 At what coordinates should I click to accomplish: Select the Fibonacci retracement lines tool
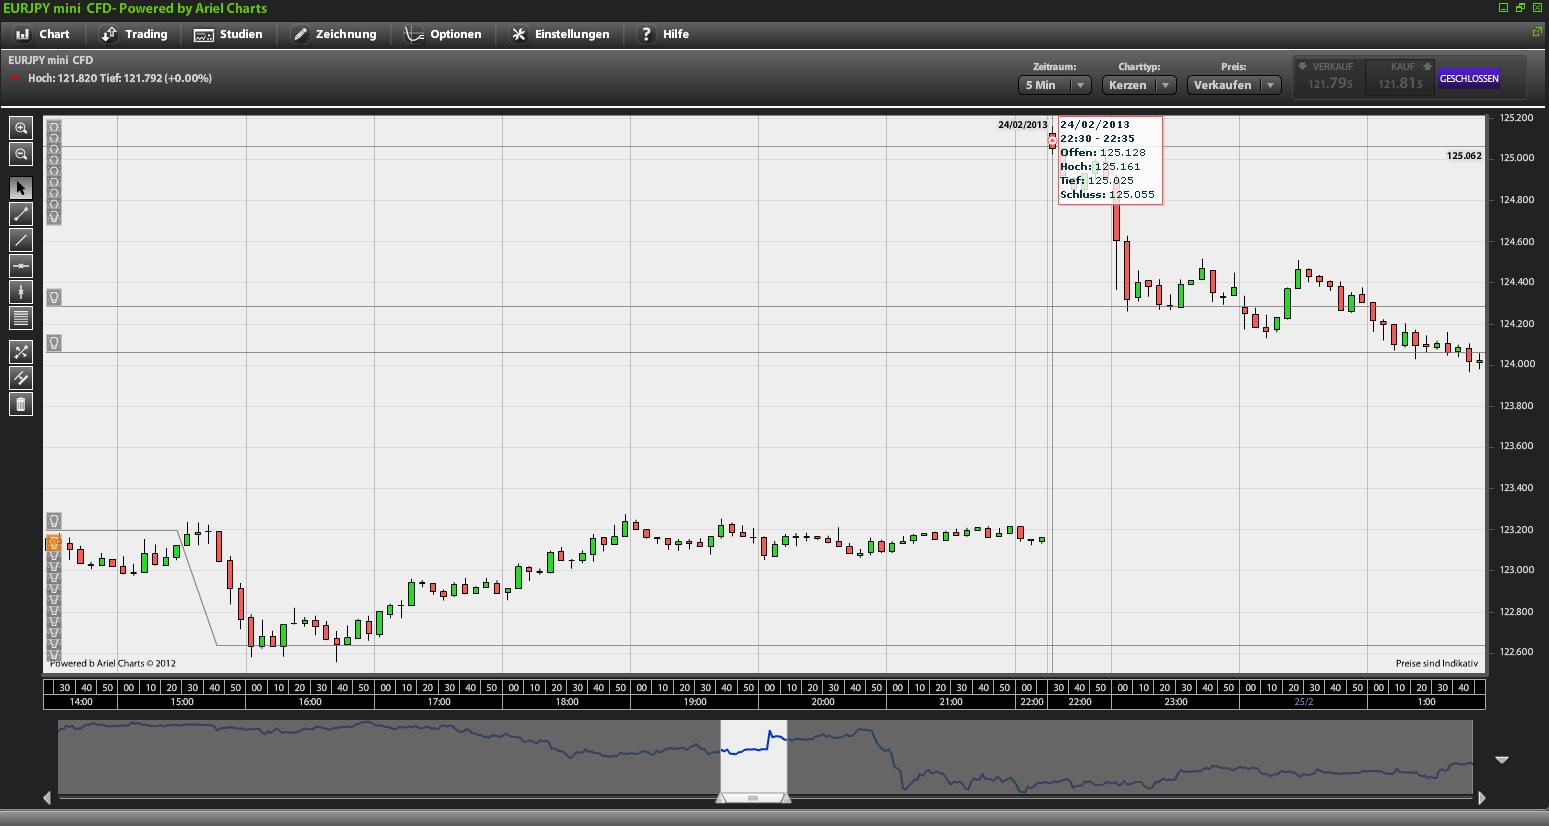[21, 318]
